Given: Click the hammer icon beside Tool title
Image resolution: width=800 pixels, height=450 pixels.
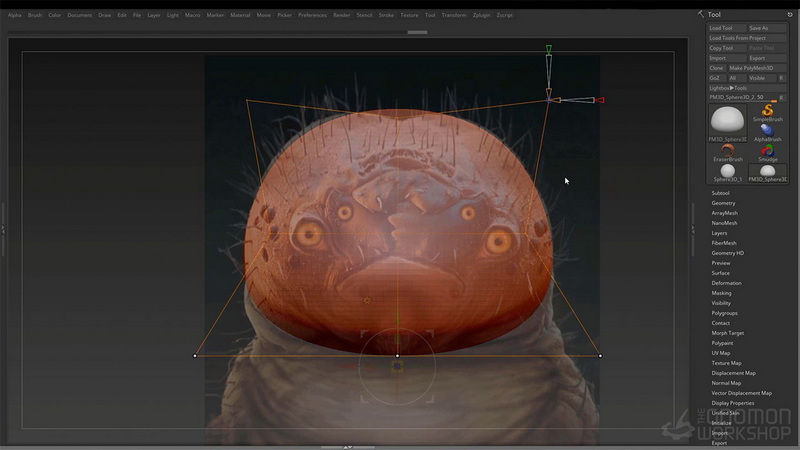Looking at the screenshot, I should (701, 14).
